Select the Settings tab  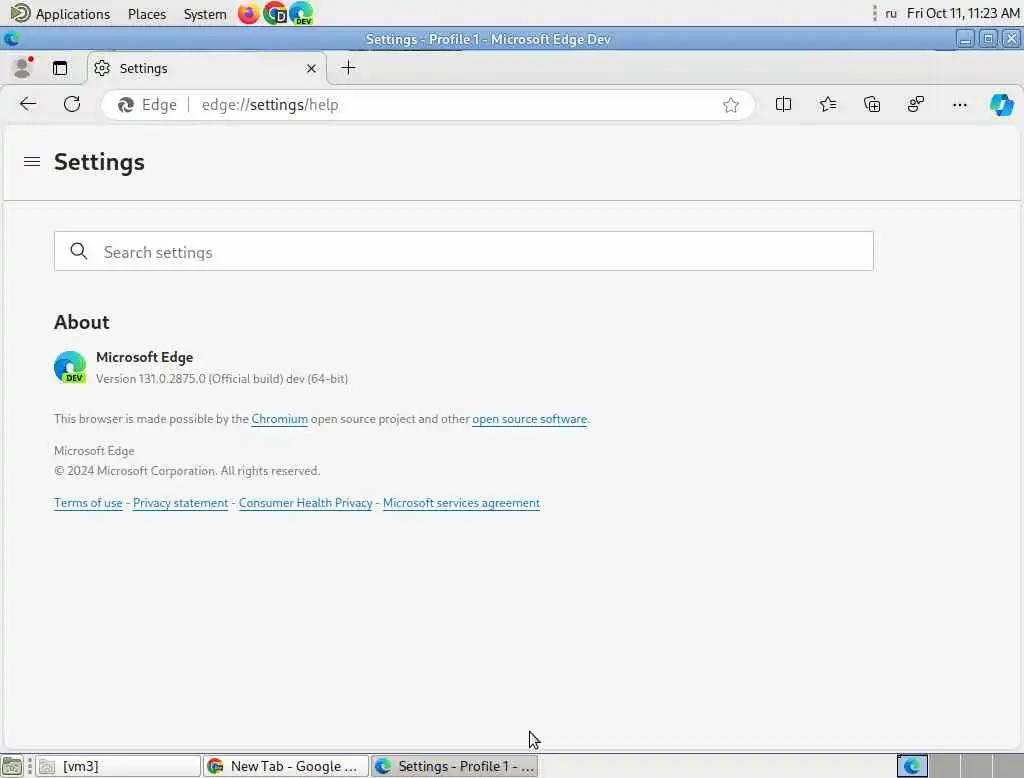click(x=206, y=69)
